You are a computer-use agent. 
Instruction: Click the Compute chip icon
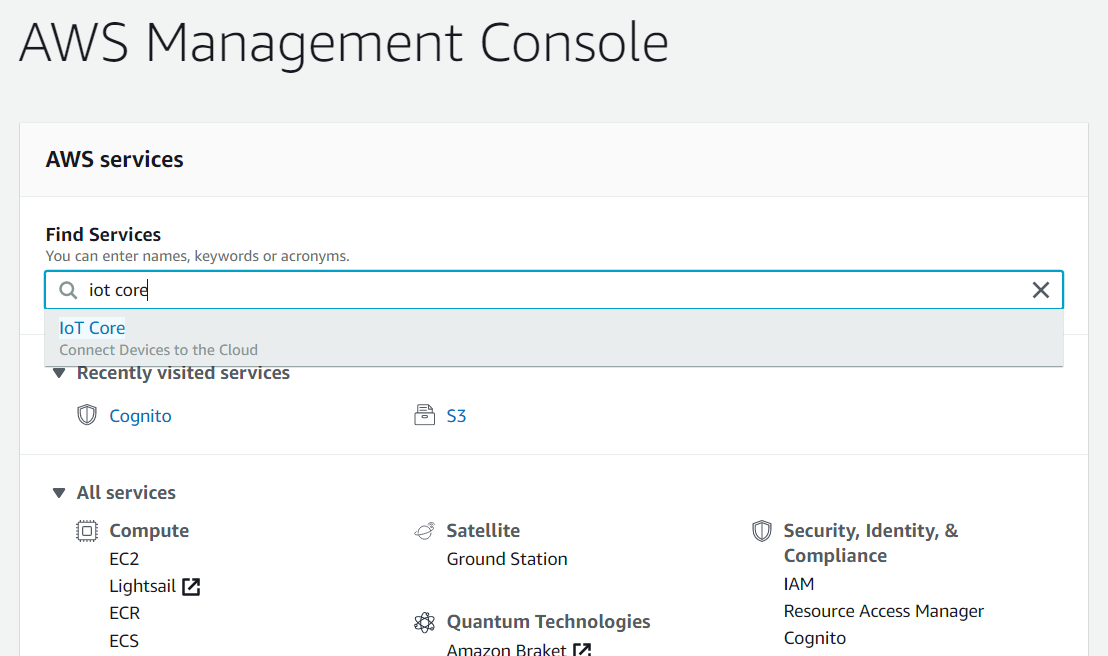pos(87,531)
